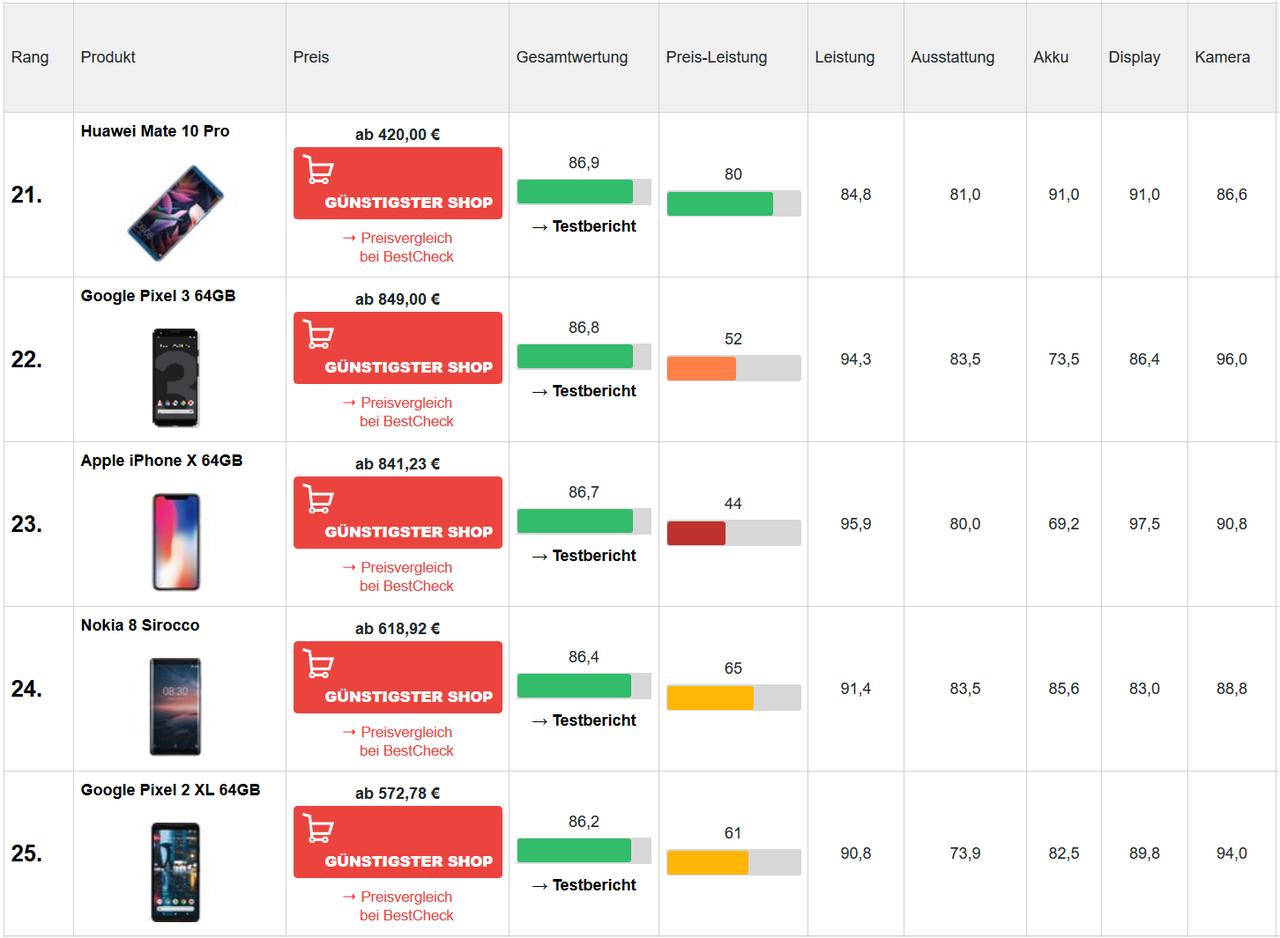1280x938 pixels.
Task: Open the Nokia 8 Sirocco product image
Action: pyautogui.click(x=176, y=706)
